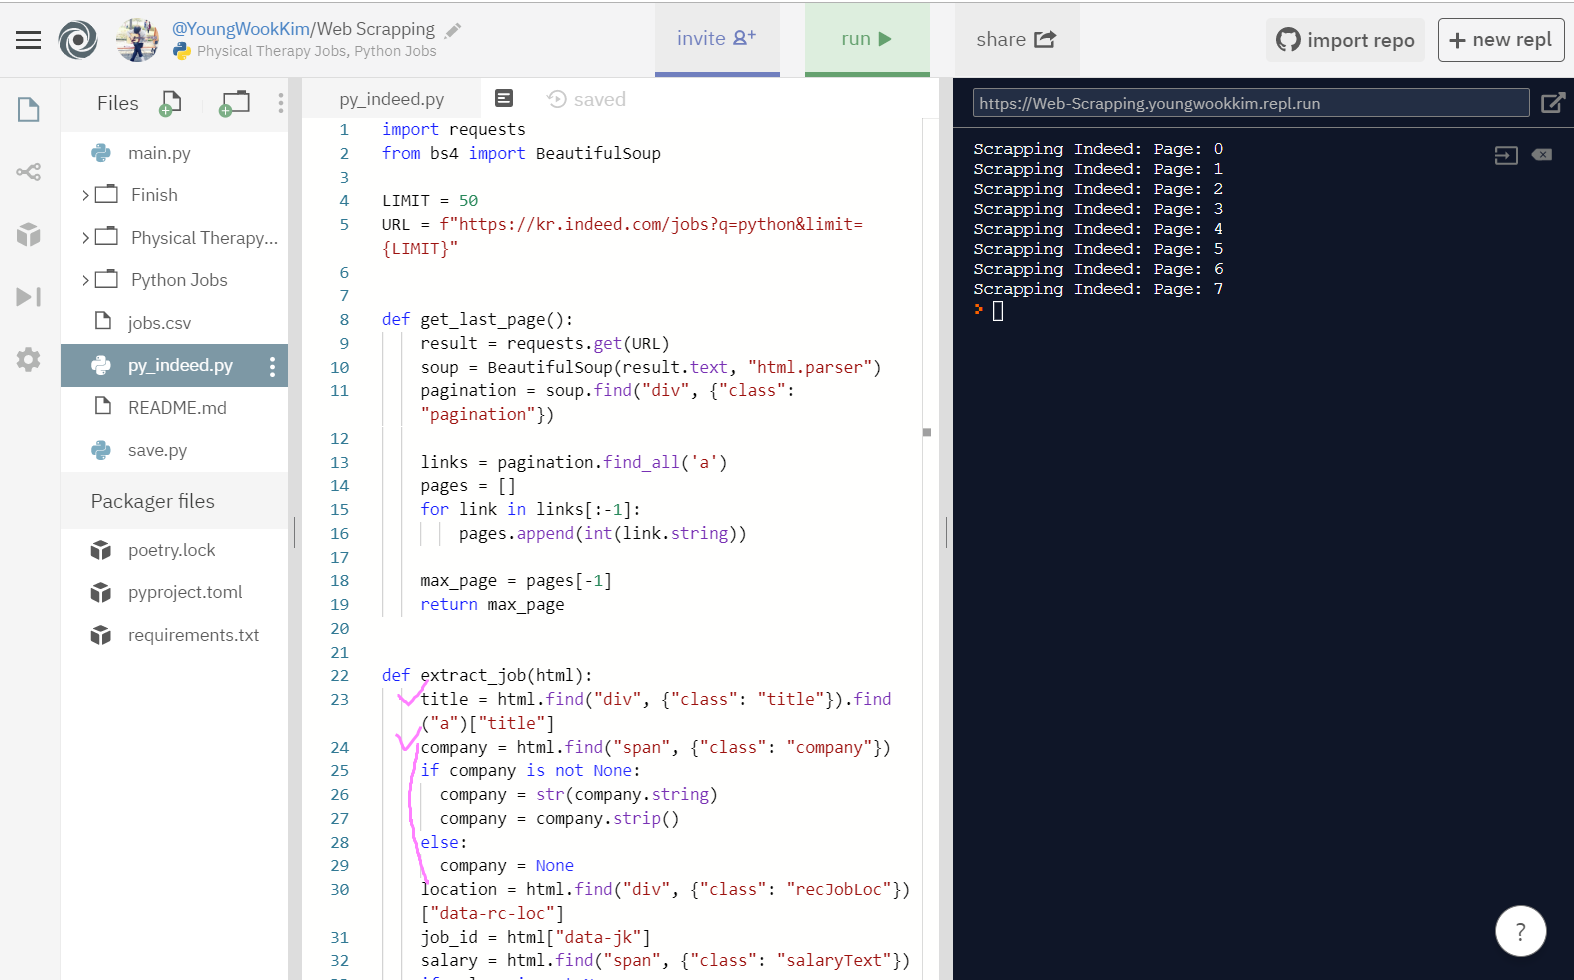Open the Packages cube sidebar icon
Screen dimensions: 1574x980
[29, 234]
